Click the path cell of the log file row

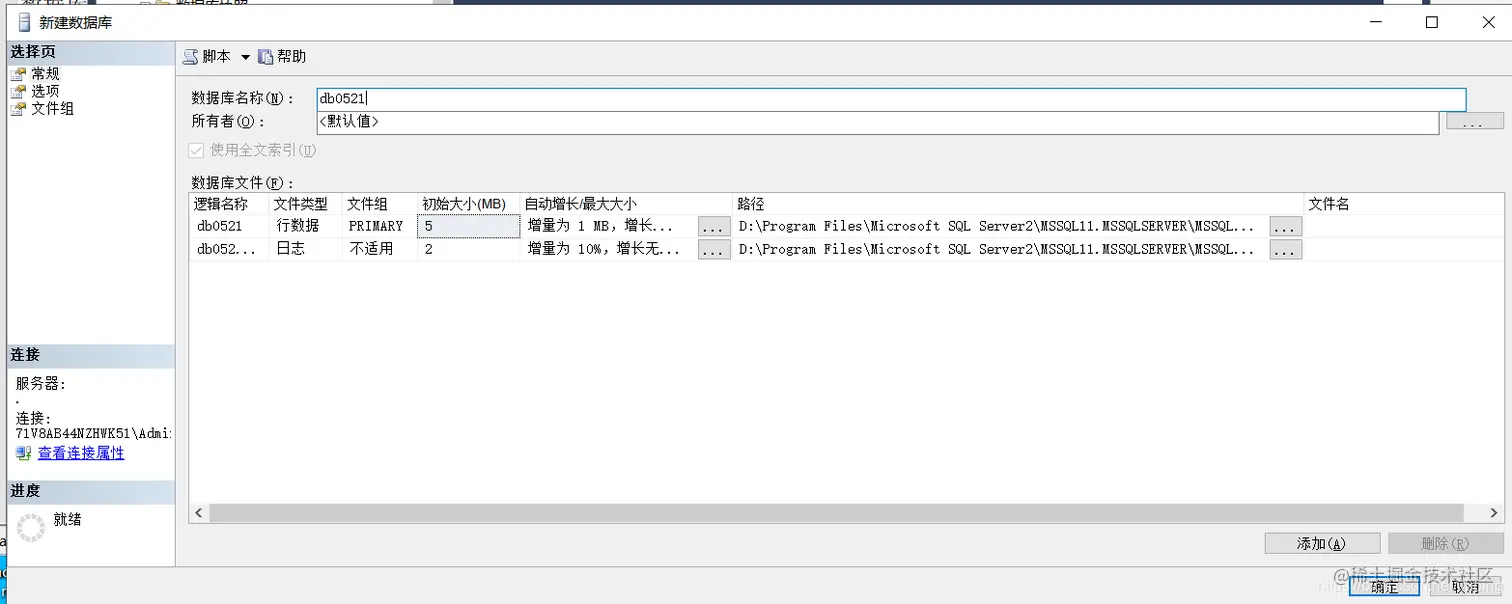click(x=1001, y=249)
